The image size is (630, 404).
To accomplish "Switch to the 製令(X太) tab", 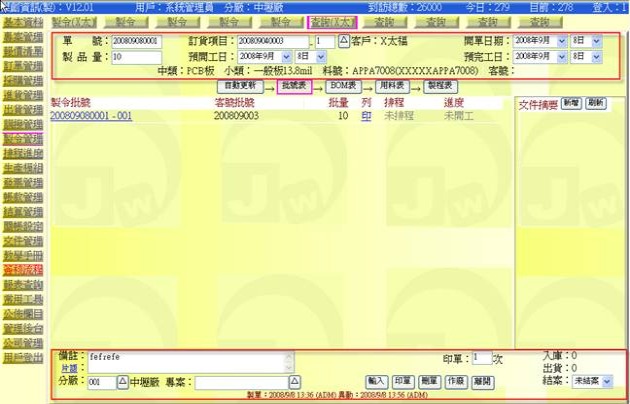I will tap(74, 21).
